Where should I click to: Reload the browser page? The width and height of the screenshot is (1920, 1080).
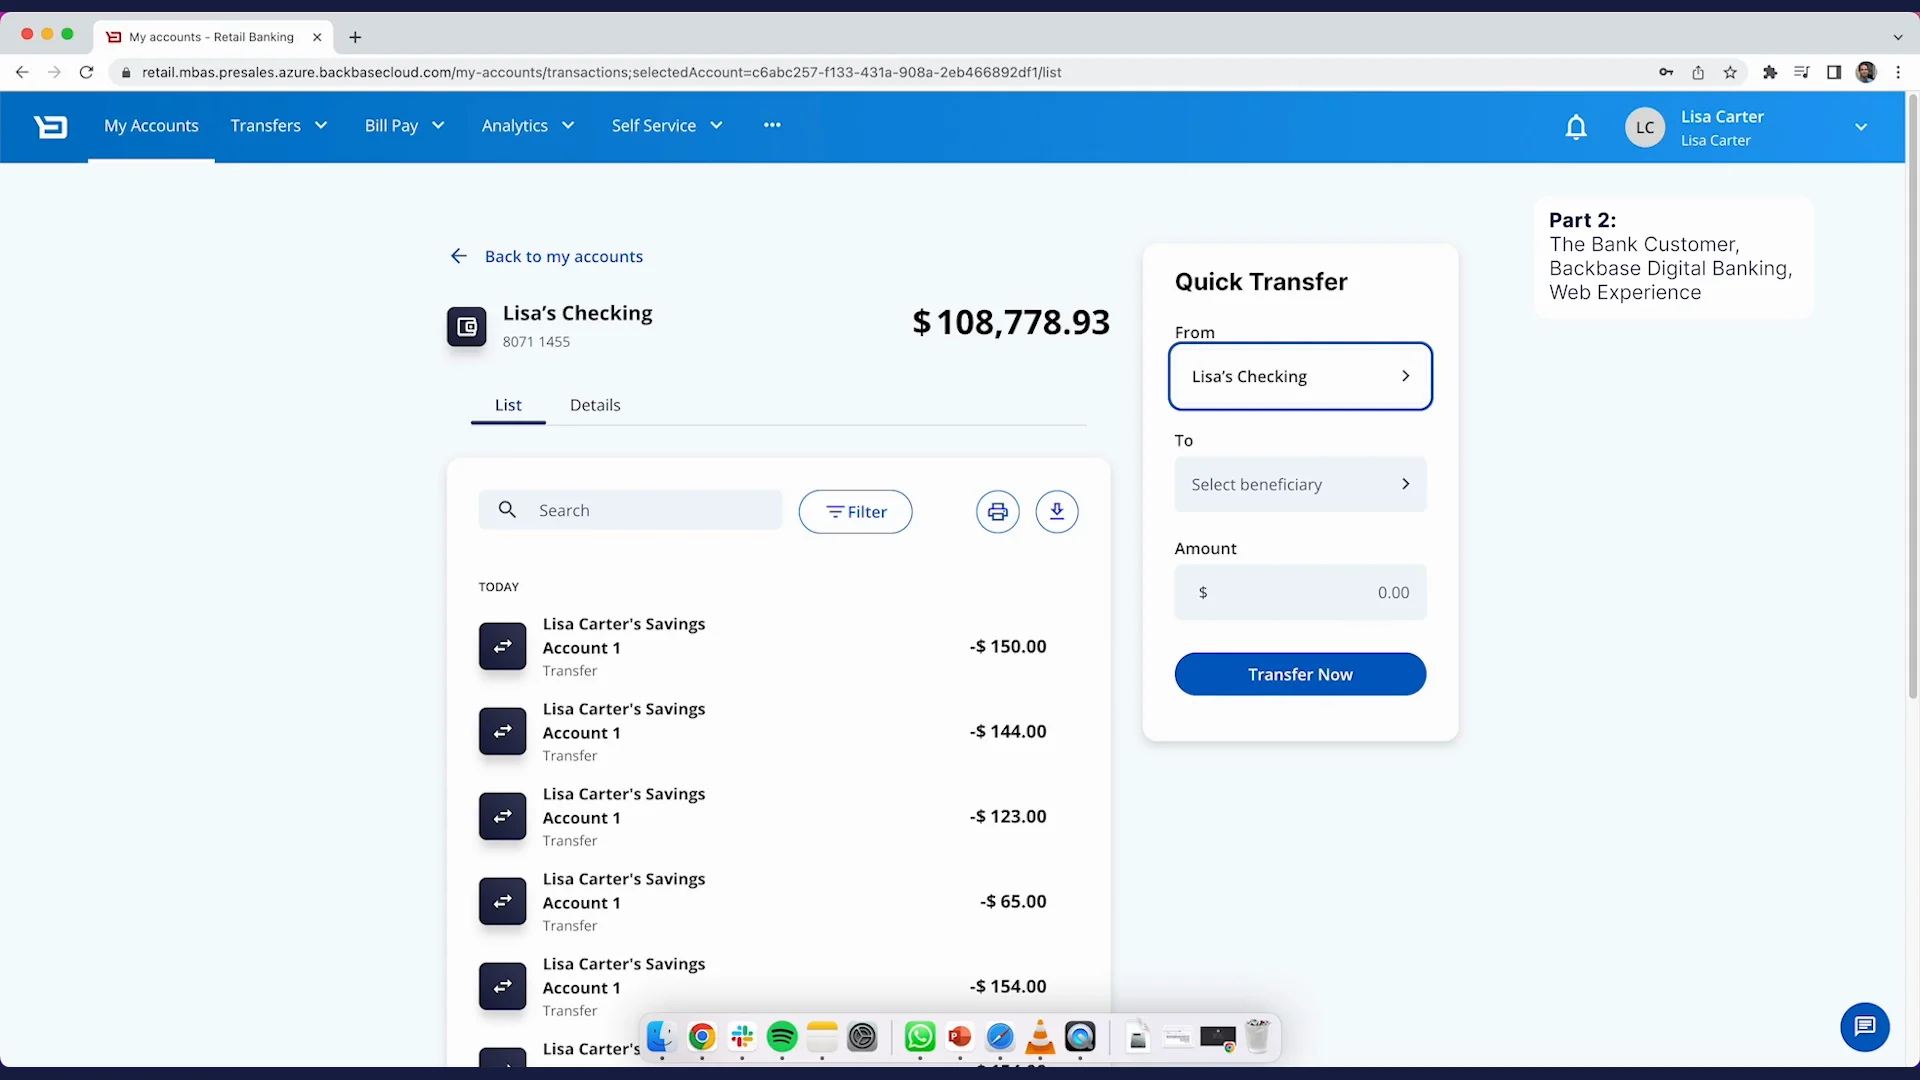click(x=86, y=72)
